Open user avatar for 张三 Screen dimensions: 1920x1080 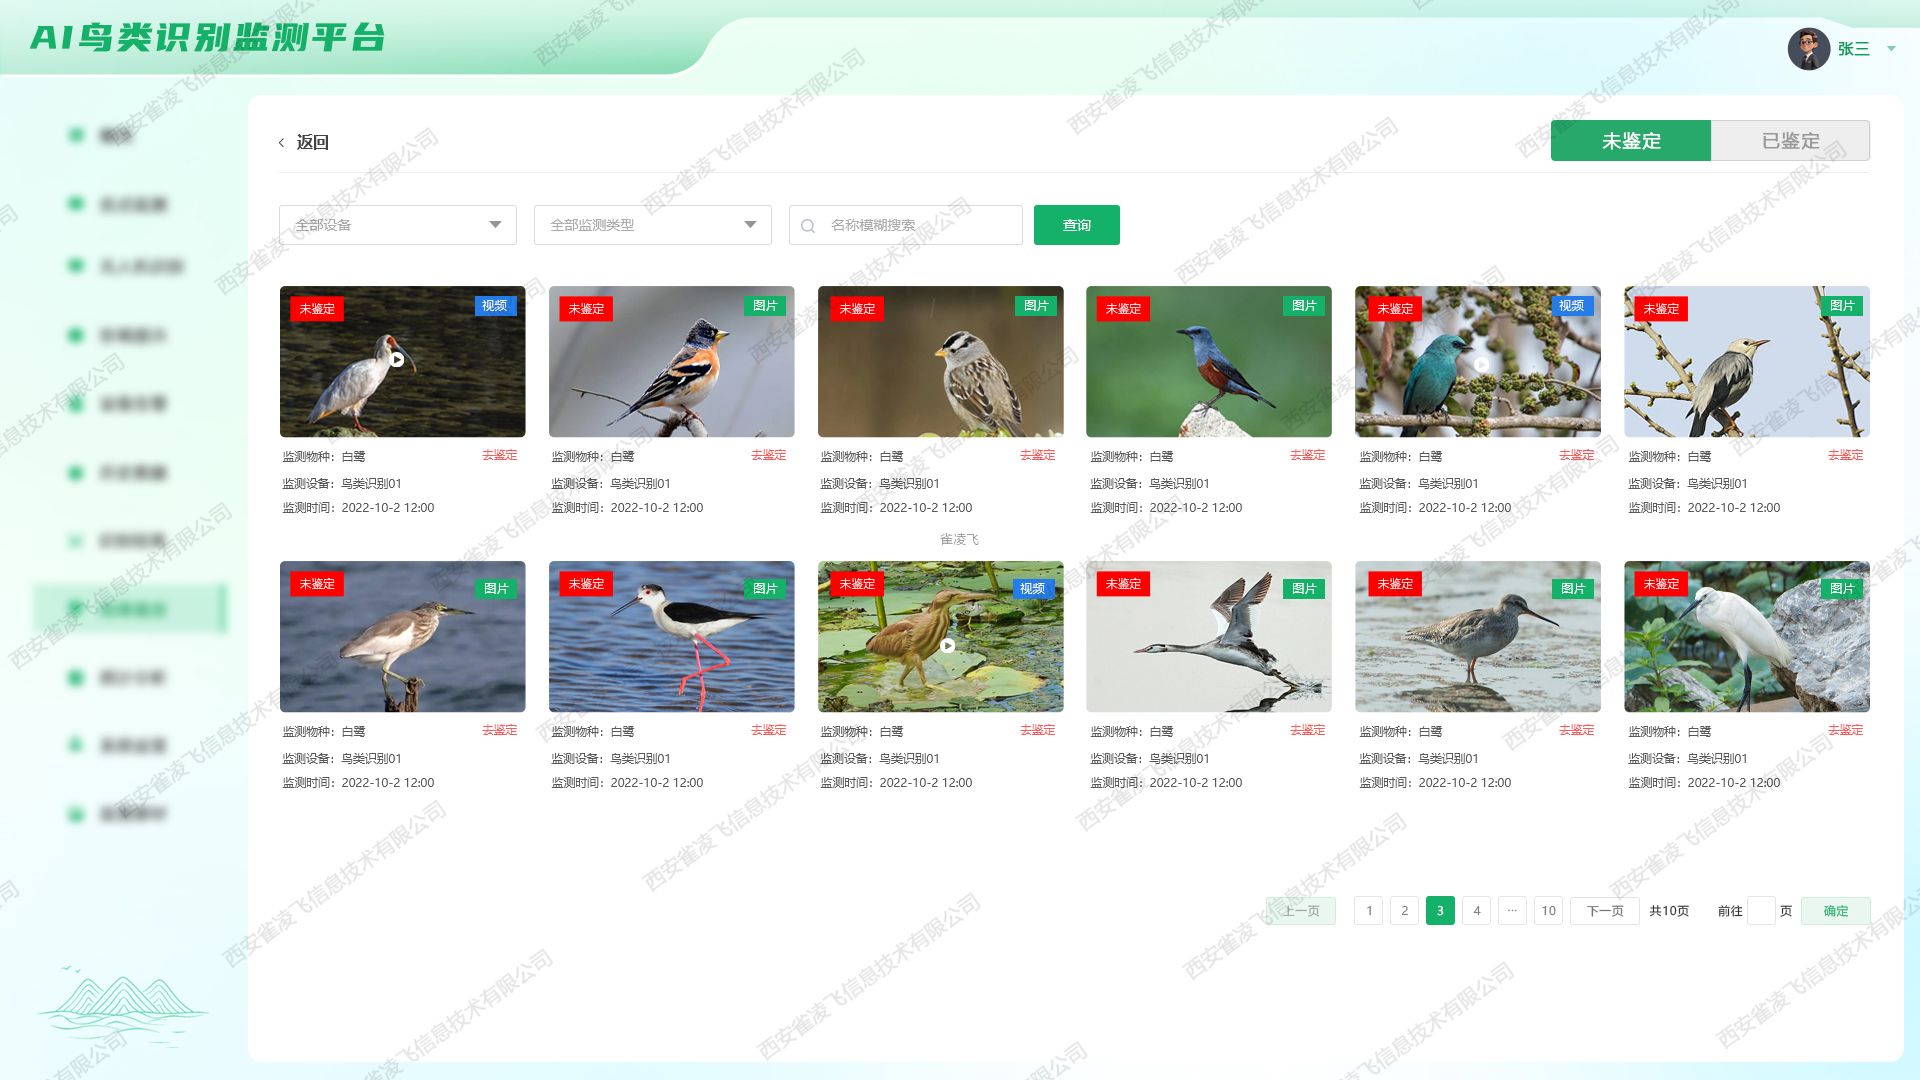[x=1808, y=48]
